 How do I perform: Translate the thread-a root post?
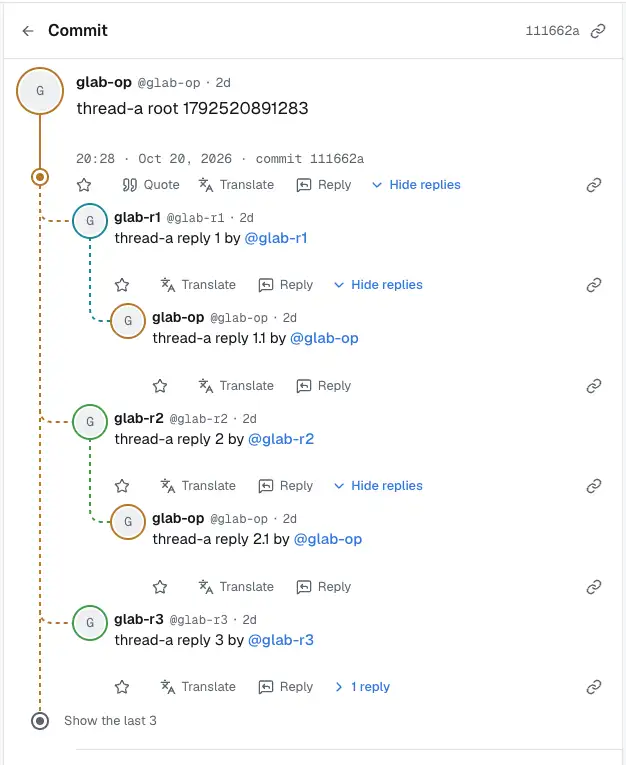[x=236, y=185]
